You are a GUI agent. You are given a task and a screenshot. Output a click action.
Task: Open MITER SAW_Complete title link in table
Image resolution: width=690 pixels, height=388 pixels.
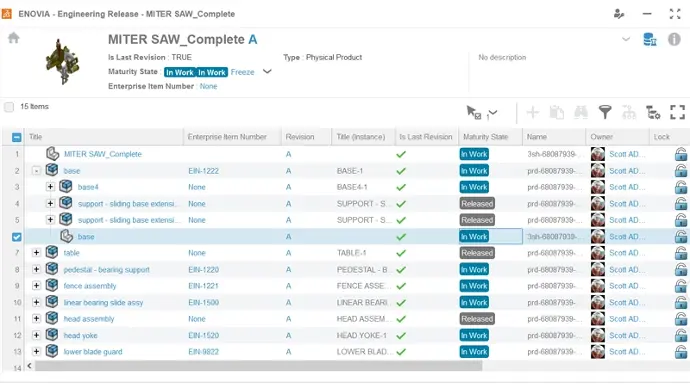pyautogui.click(x=103, y=154)
